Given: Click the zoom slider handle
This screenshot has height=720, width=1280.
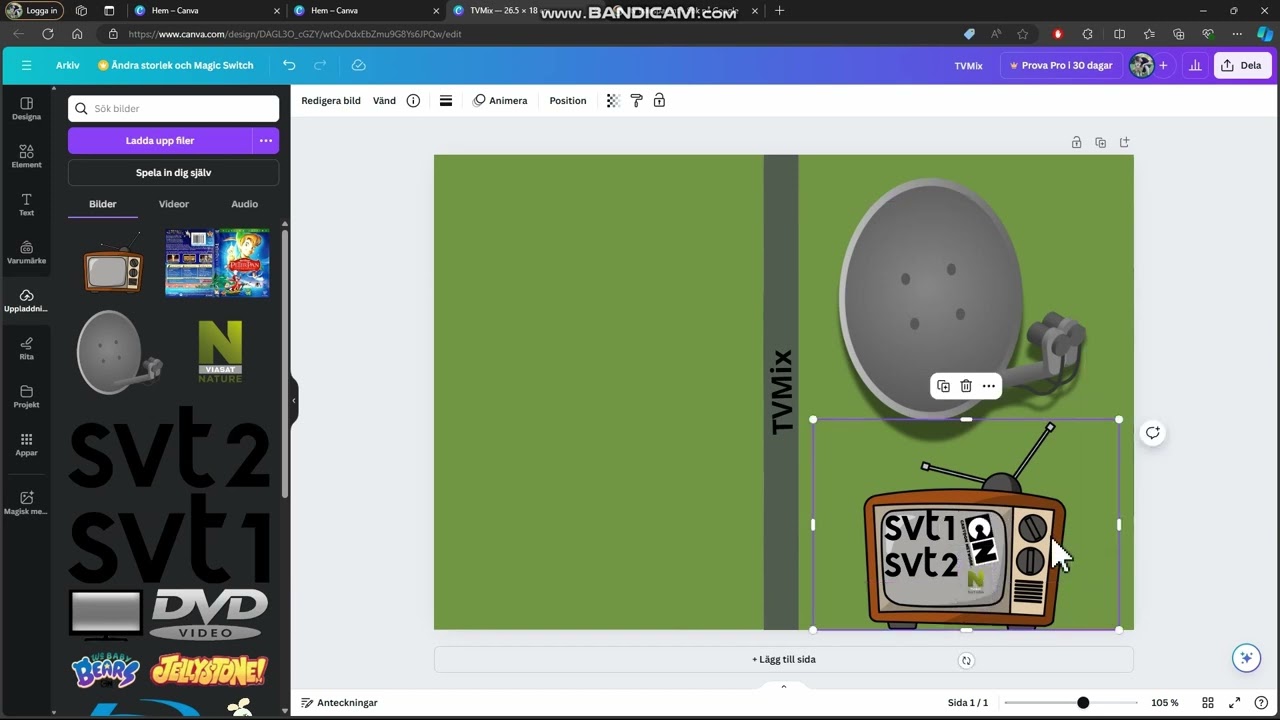Looking at the screenshot, I should [x=1083, y=703].
